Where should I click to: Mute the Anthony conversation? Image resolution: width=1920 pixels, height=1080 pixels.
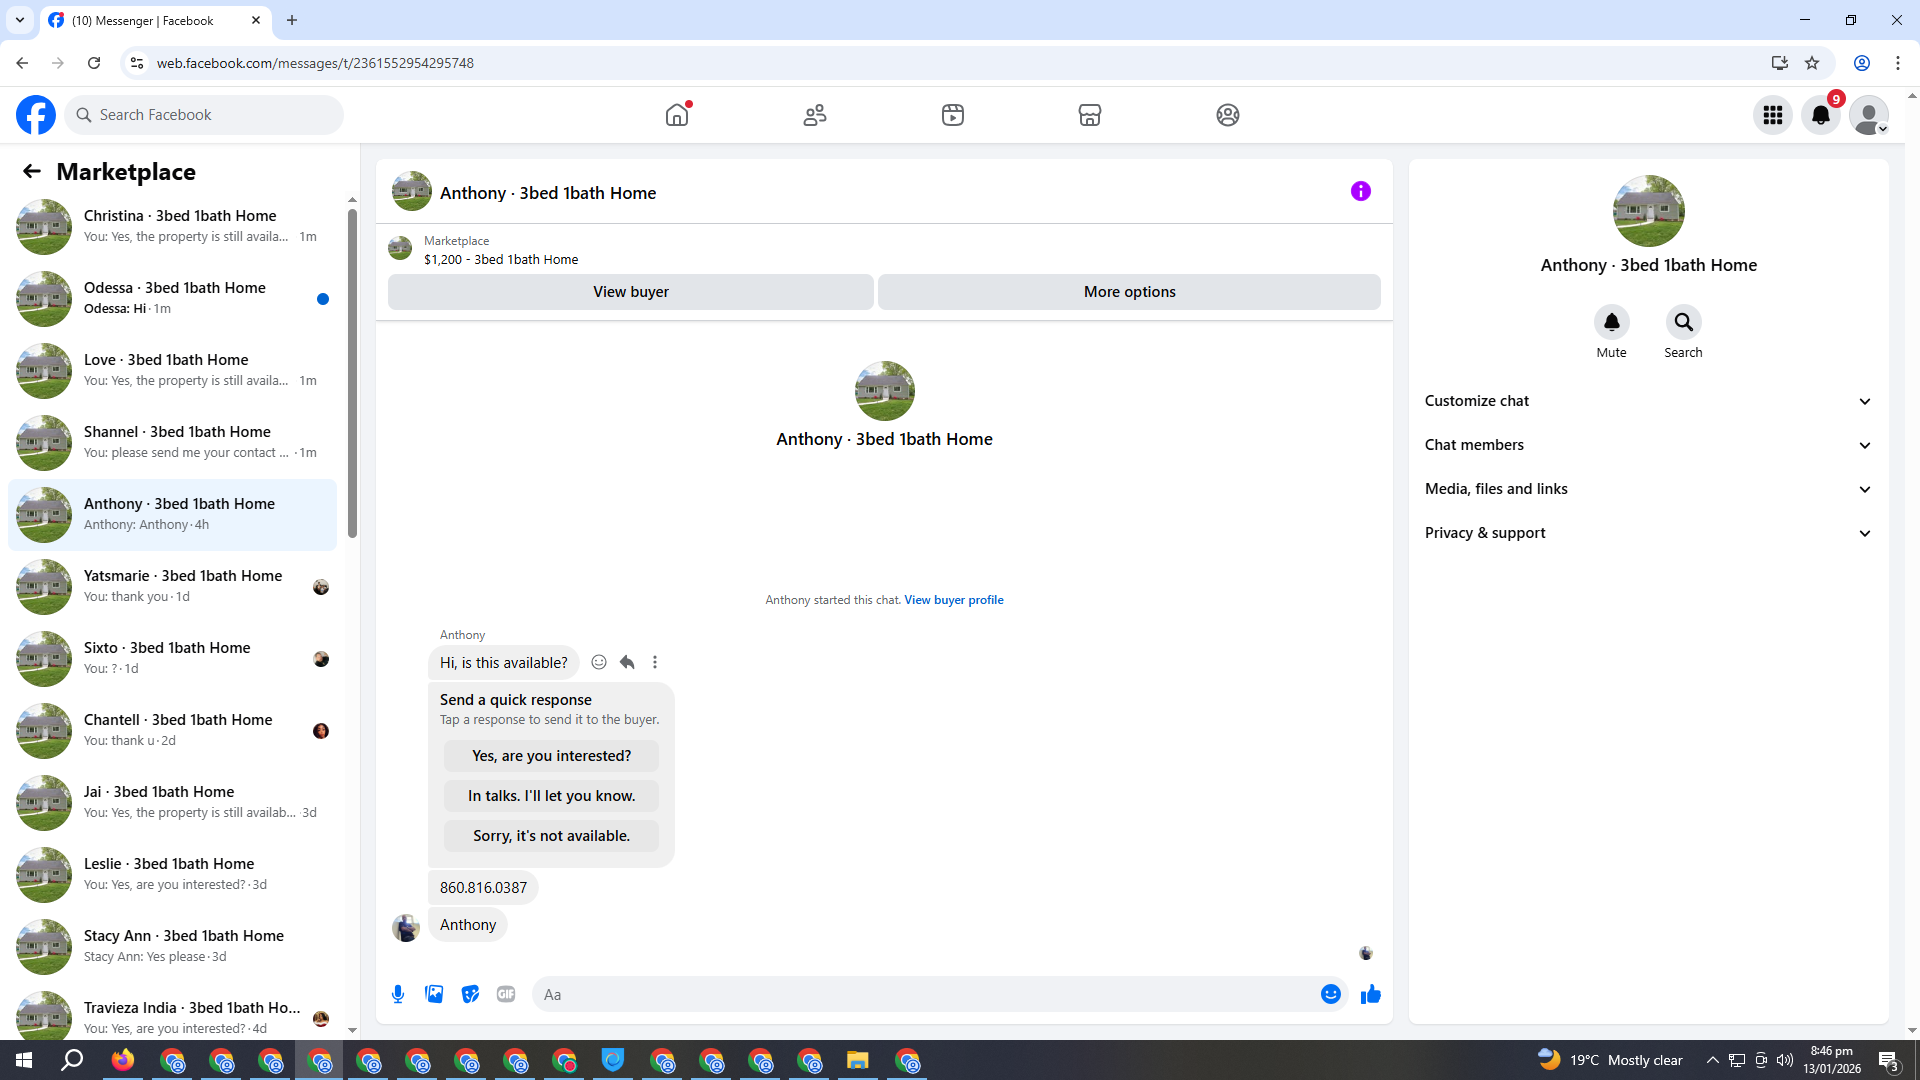[1611, 322]
